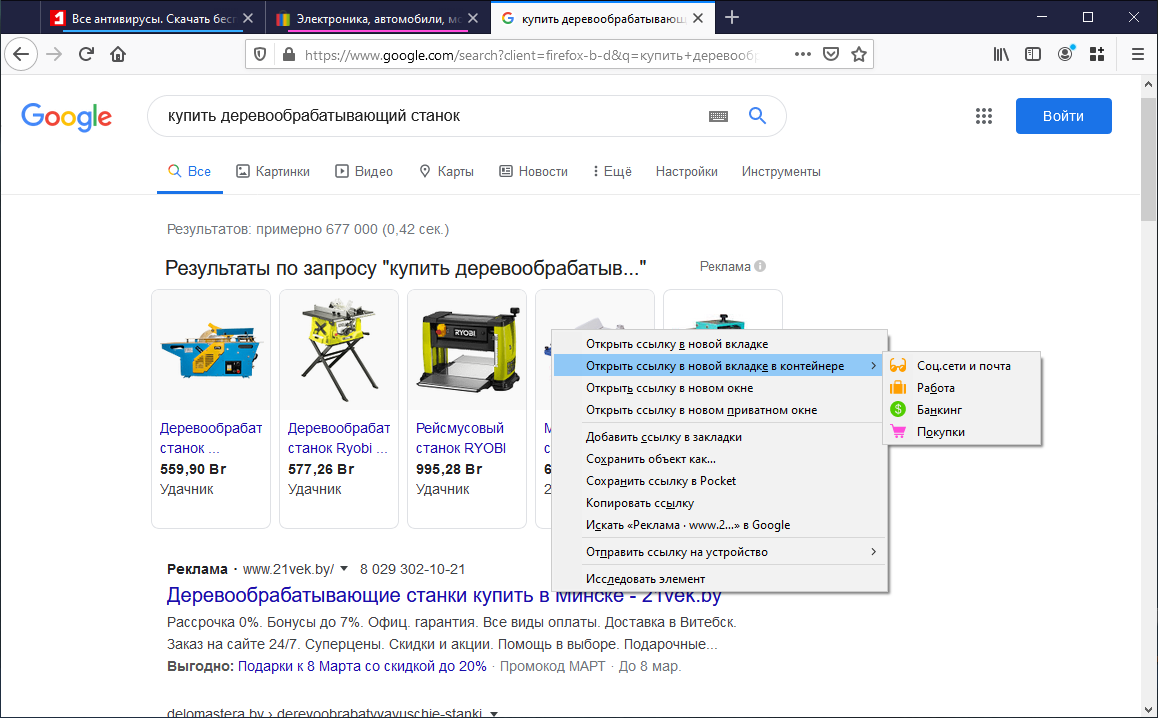Close the Все антивирусы tab
This screenshot has height=718, width=1158.
[x=248, y=18]
